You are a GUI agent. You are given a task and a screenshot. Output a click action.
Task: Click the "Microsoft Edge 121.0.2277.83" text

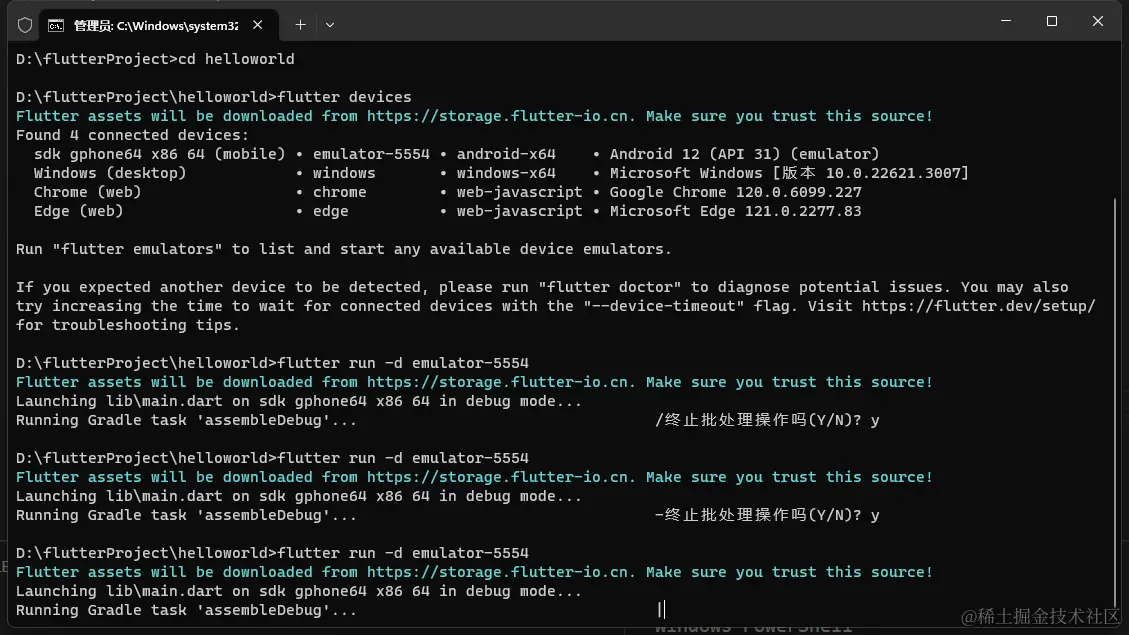[735, 211]
